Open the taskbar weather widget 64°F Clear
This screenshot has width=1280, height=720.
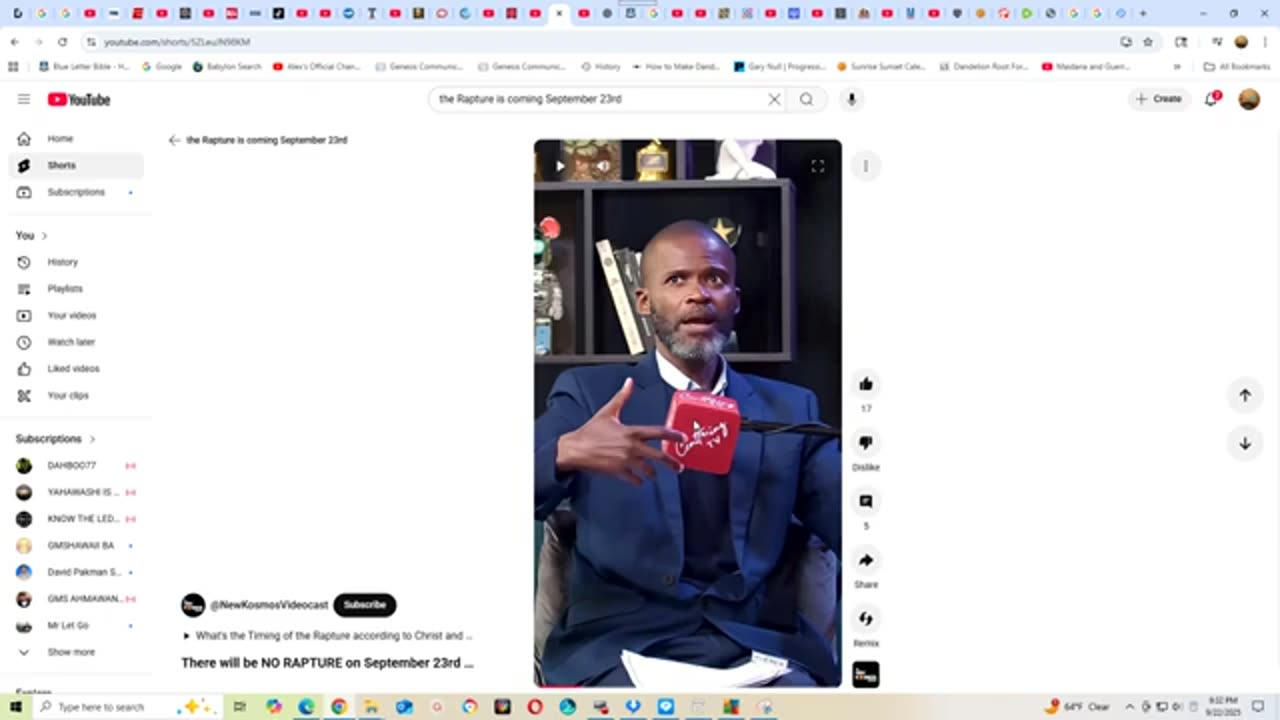tap(1077, 707)
